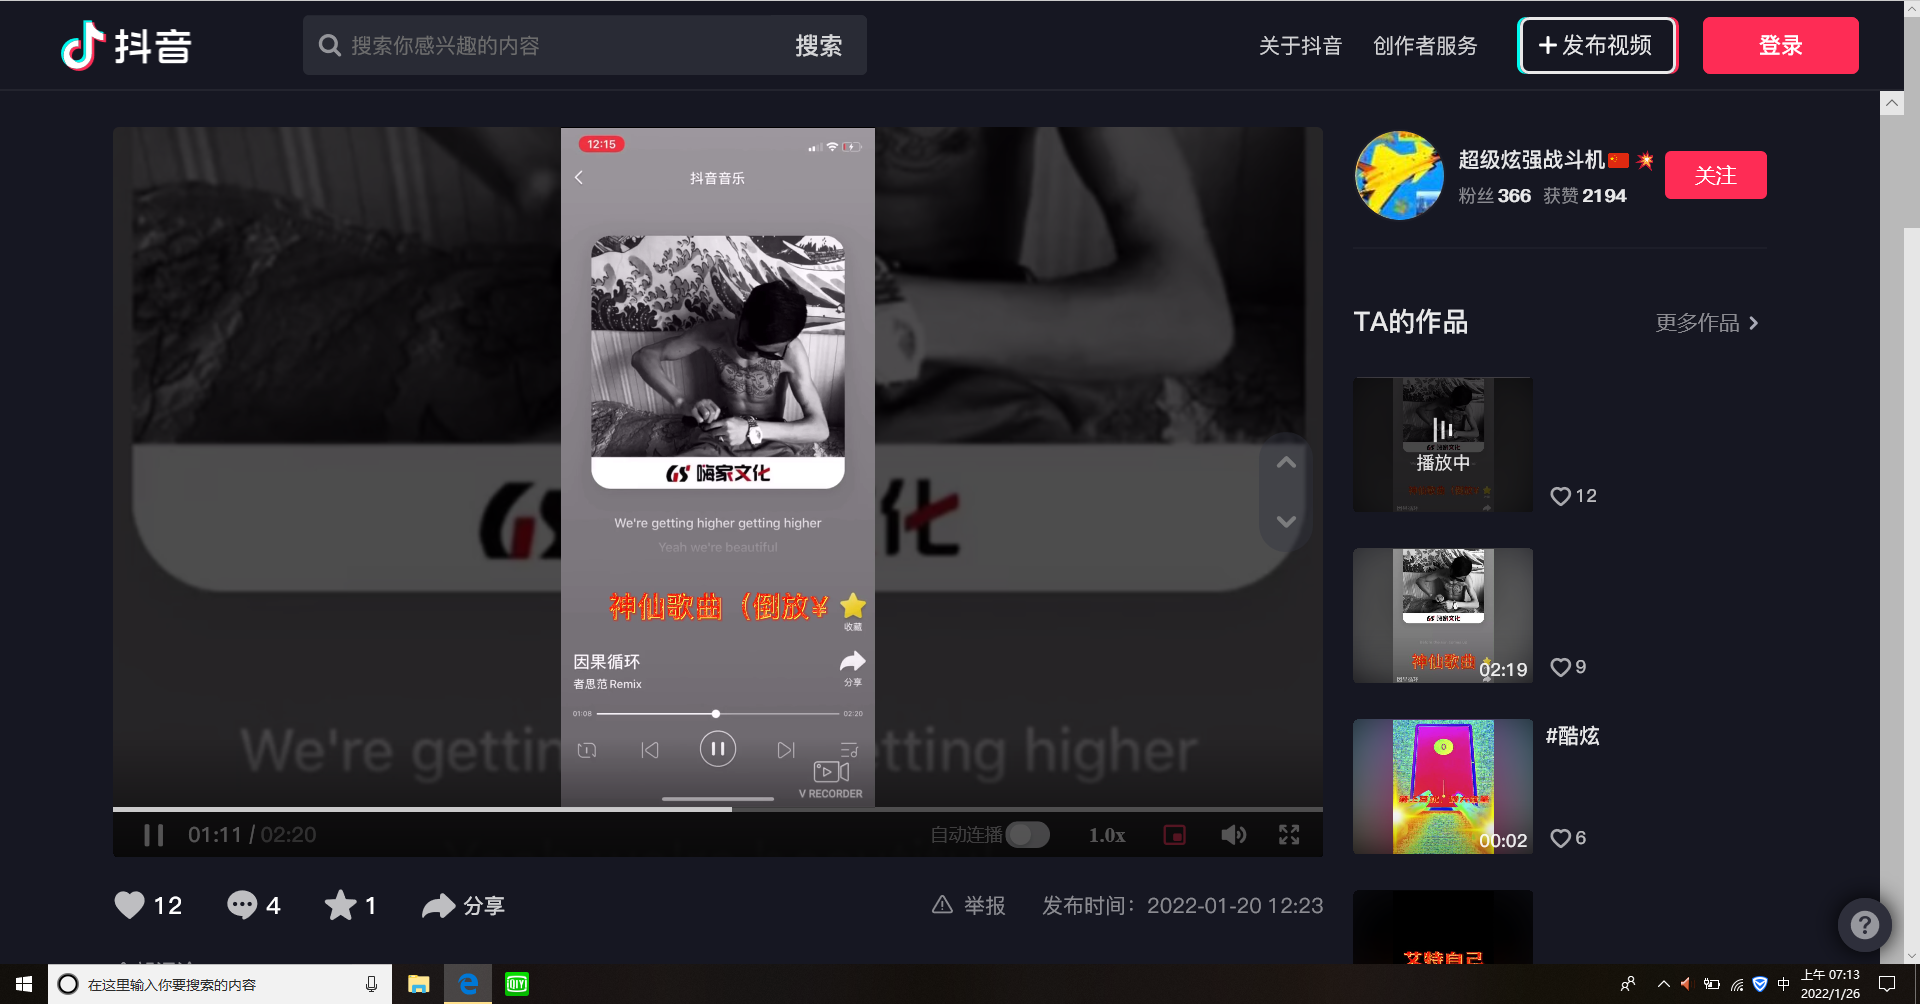Open the 02:19 video thumbnail

1442,616
